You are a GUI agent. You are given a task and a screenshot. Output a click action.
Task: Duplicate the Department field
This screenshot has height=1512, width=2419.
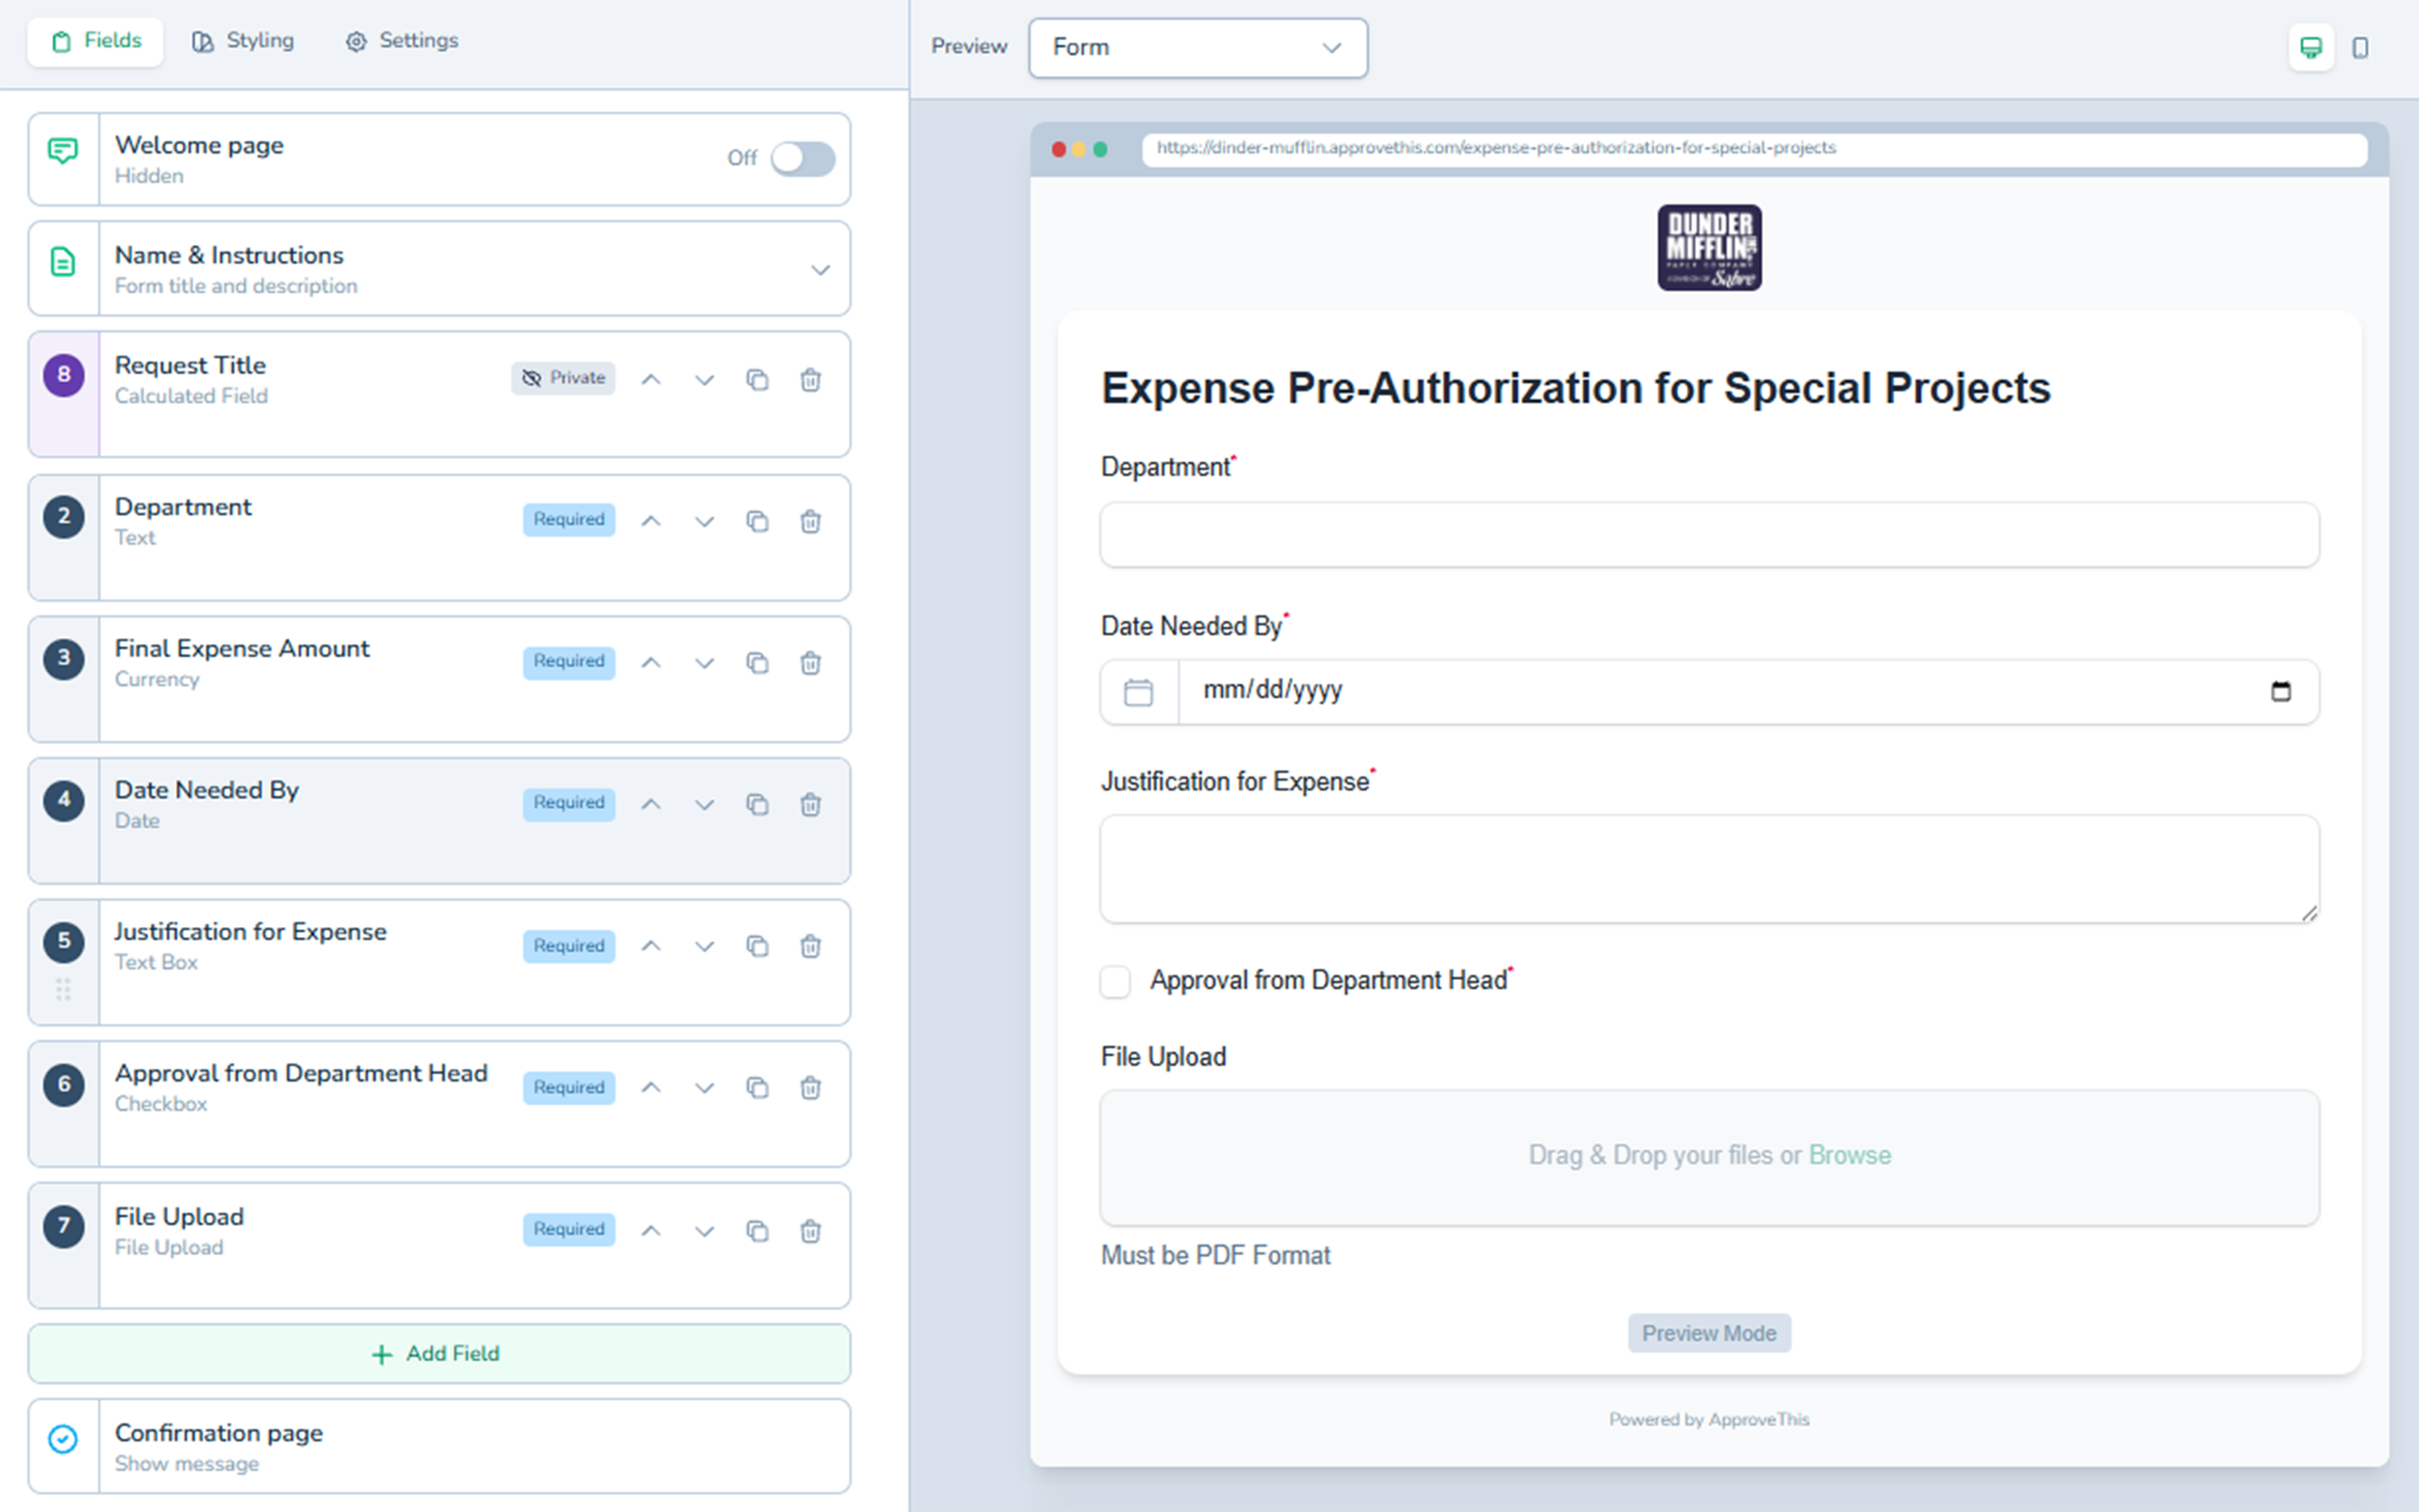757,521
